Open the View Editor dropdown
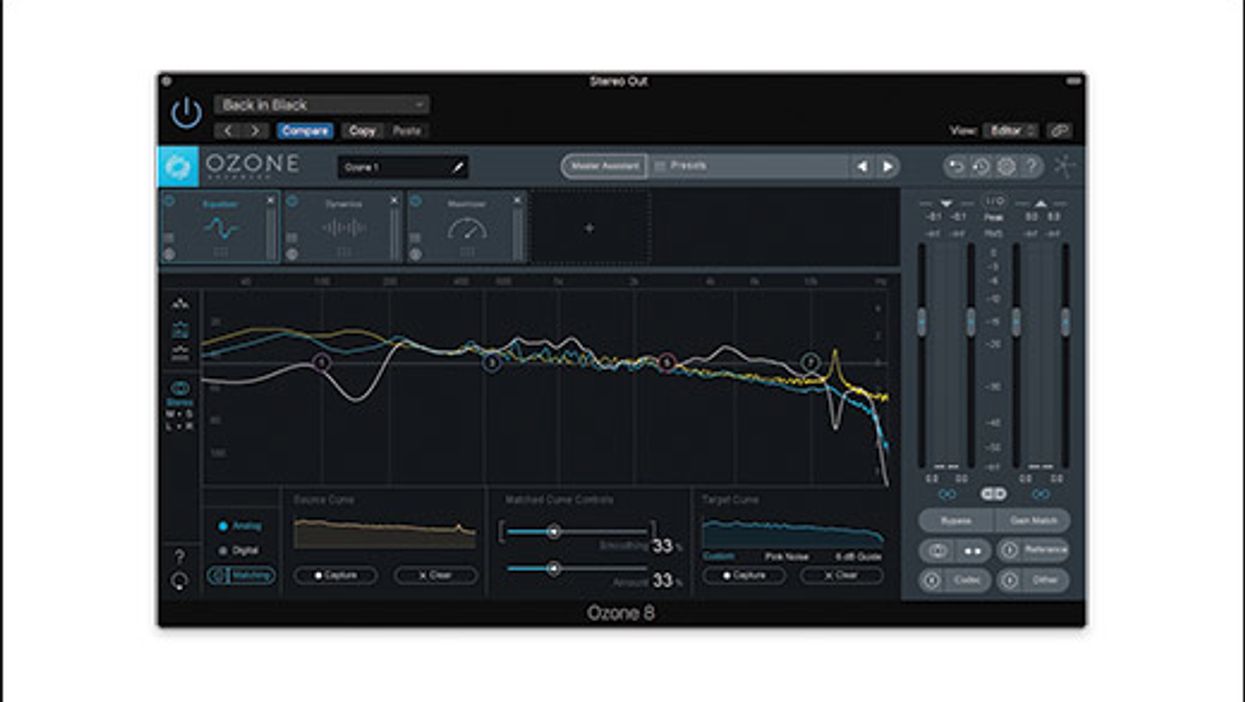This screenshot has height=702, width=1245. pyautogui.click(x=1010, y=131)
